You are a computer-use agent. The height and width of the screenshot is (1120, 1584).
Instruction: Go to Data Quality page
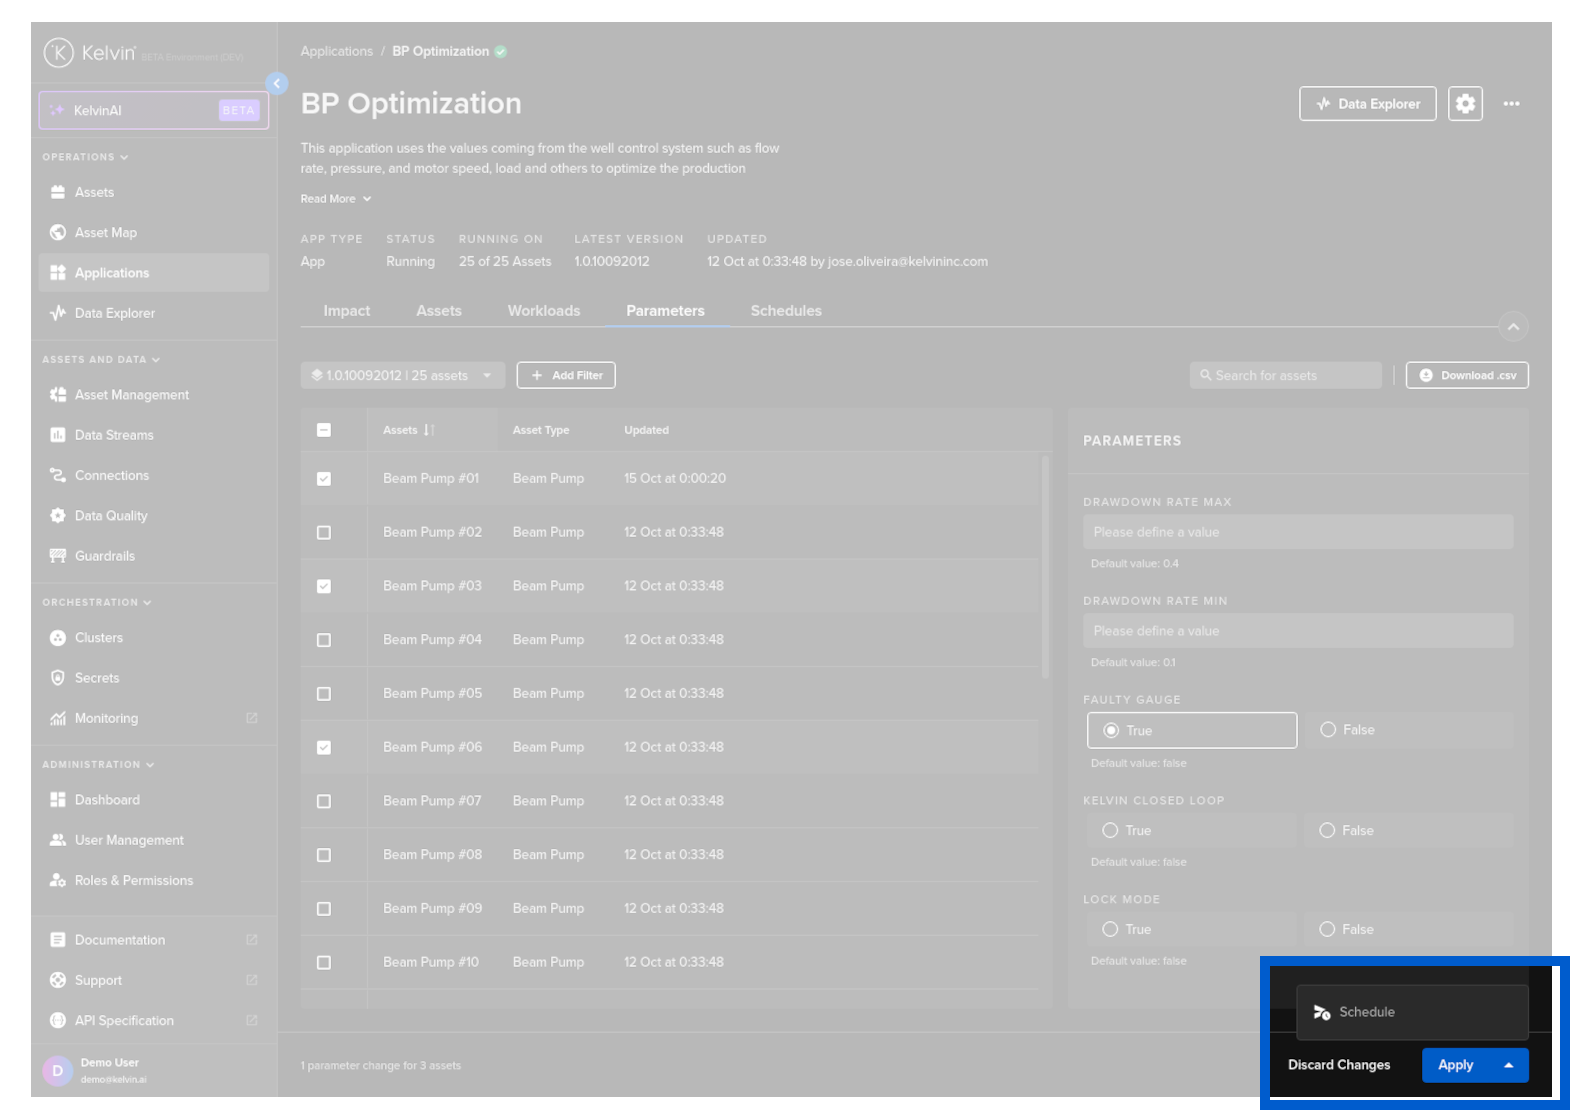coord(110,516)
